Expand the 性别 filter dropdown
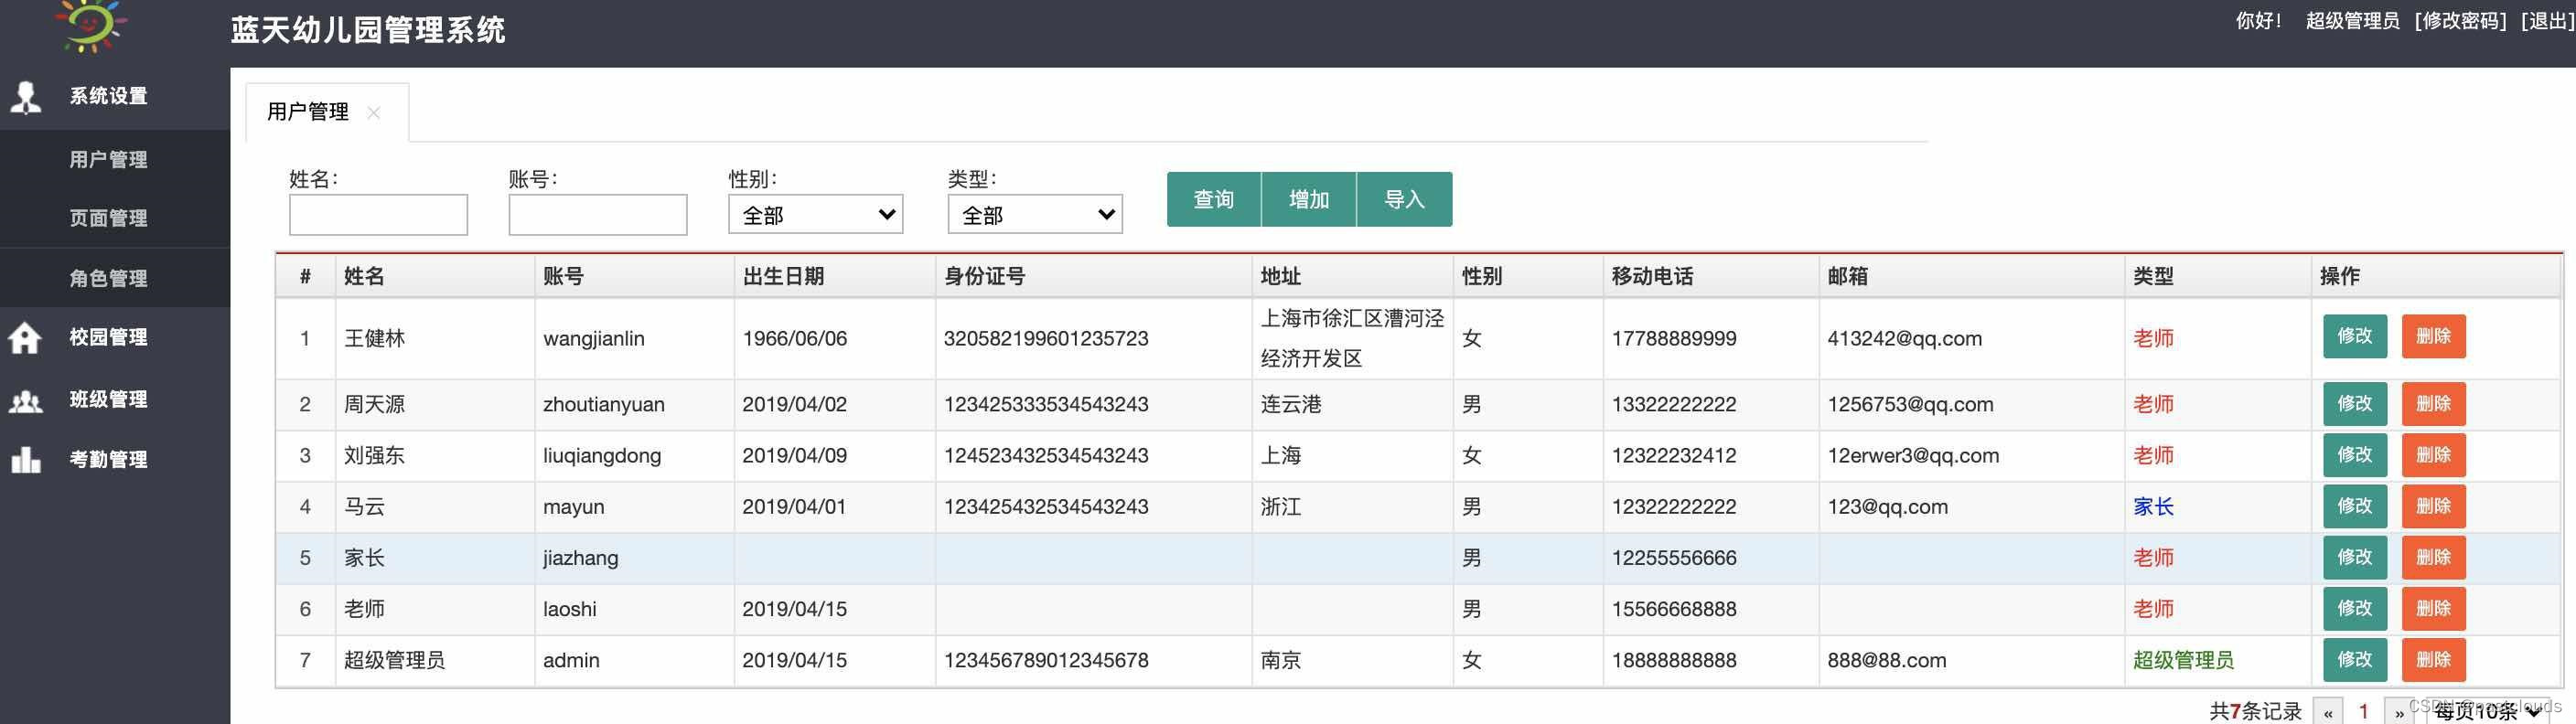The image size is (2576, 724). point(816,215)
